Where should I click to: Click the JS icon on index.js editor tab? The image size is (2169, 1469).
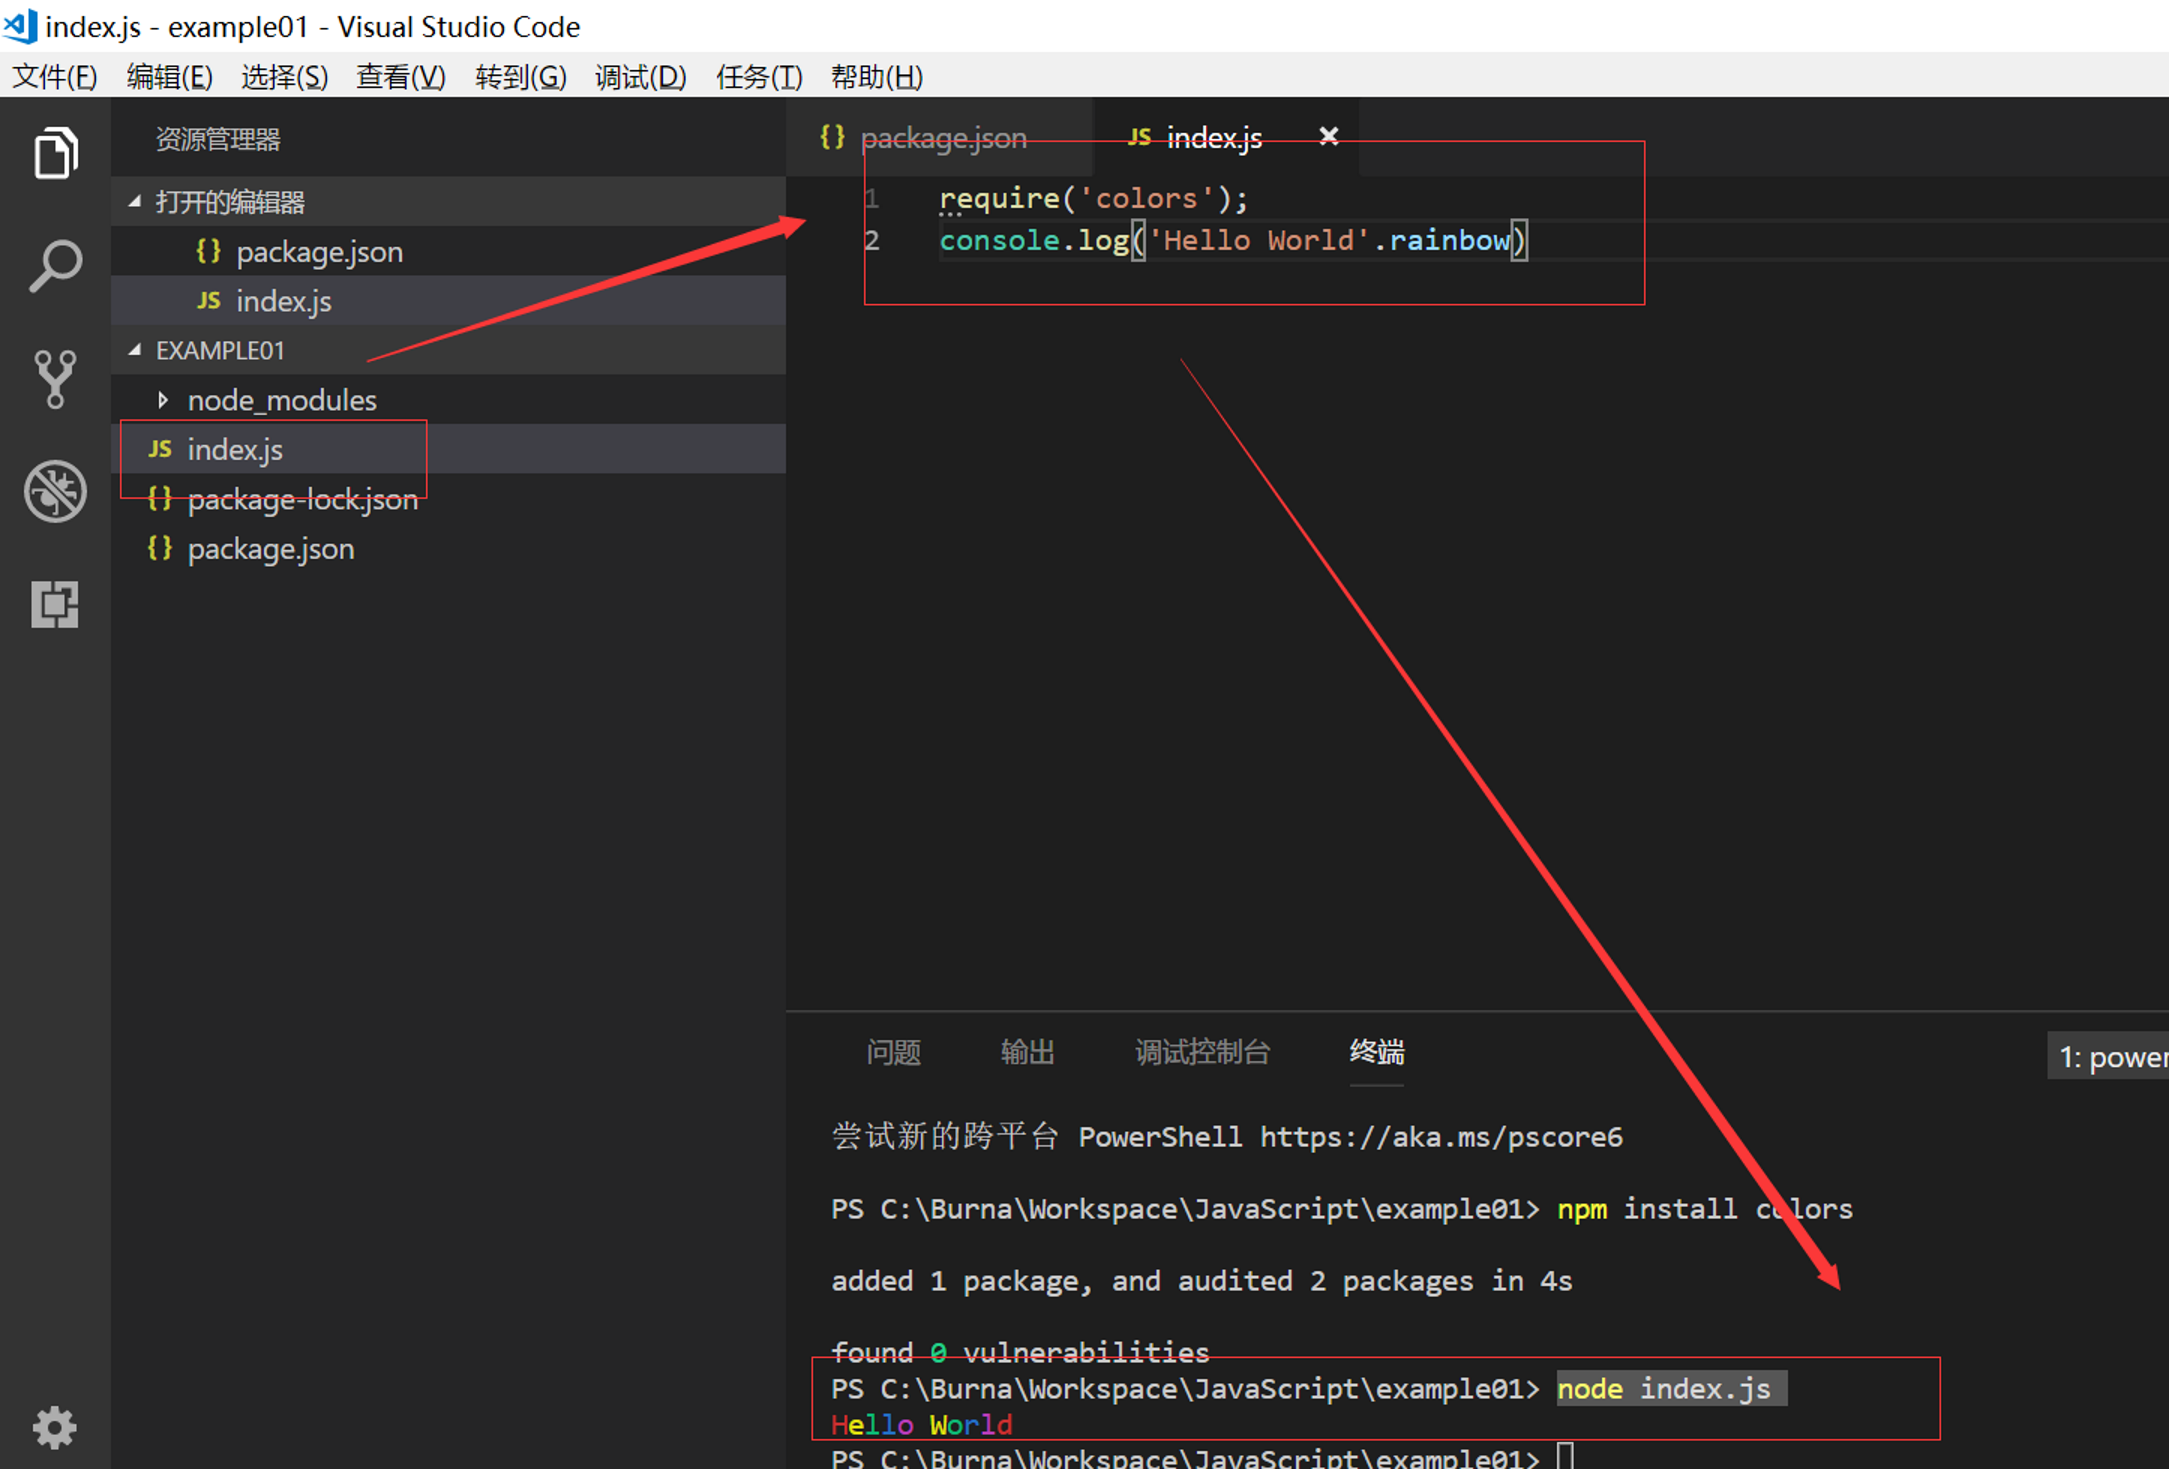point(1139,137)
